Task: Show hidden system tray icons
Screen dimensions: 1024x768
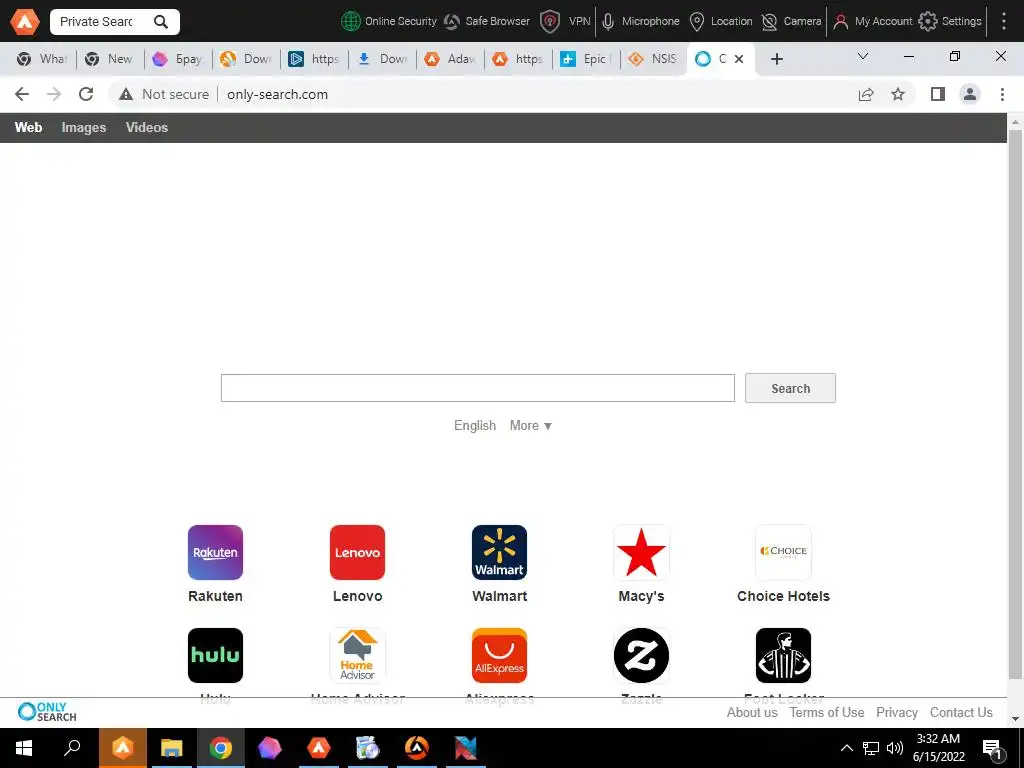Action: coord(846,748)
